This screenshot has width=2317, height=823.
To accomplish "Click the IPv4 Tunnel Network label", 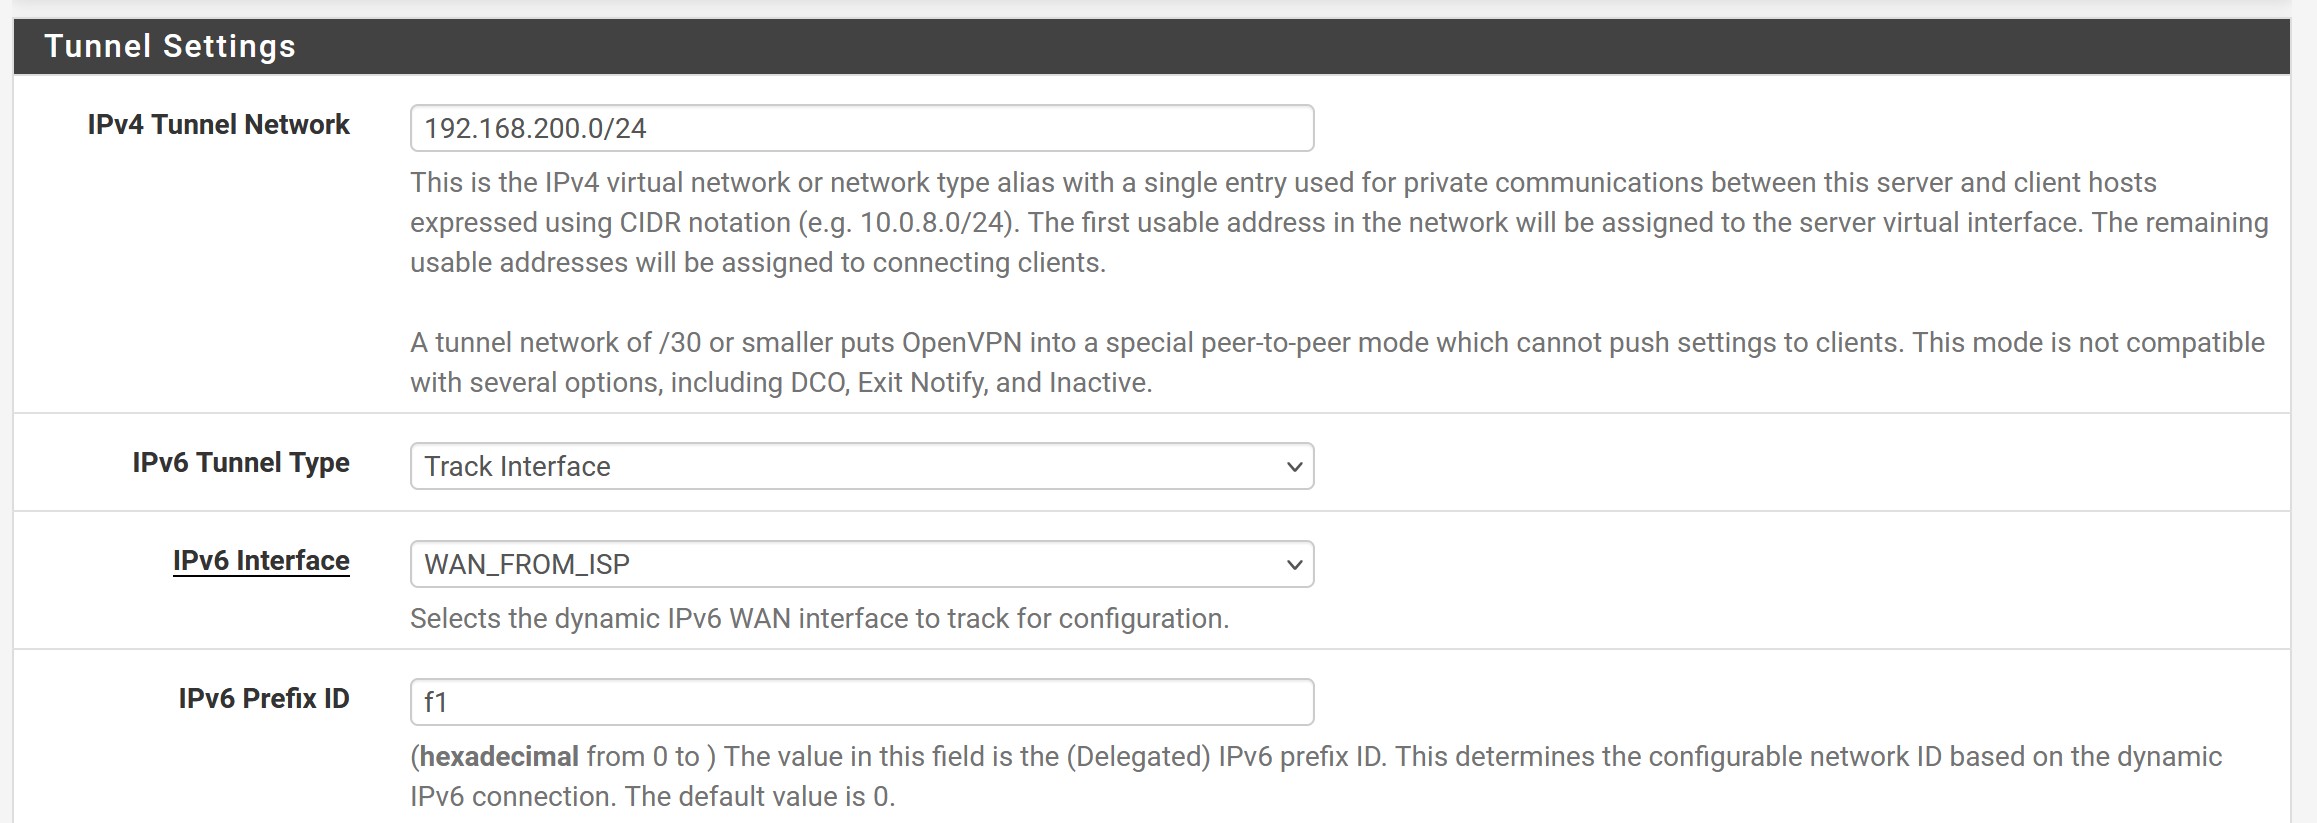I will (218, 125).
